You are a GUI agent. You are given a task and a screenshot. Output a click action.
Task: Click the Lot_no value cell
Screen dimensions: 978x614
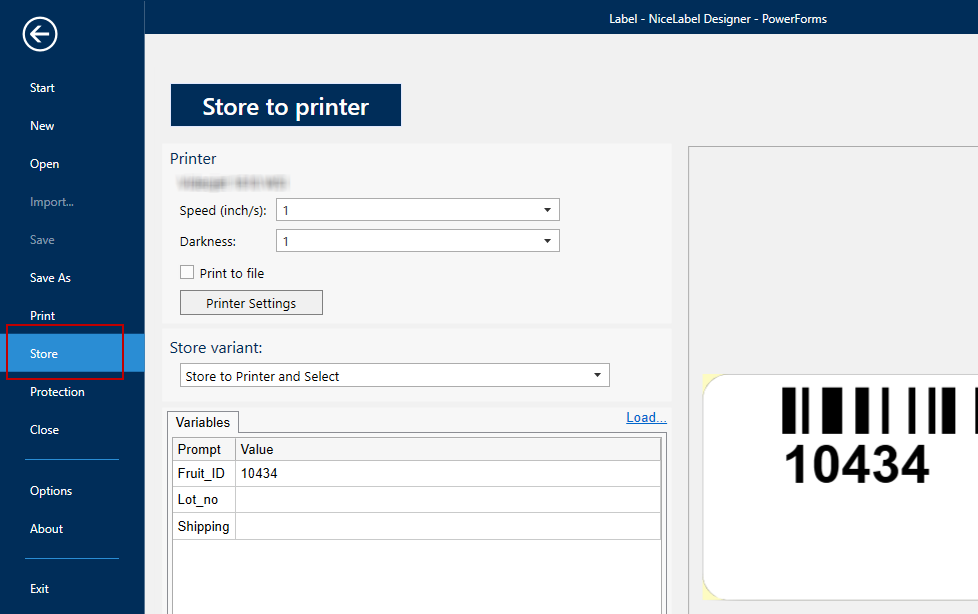point(448,500)
